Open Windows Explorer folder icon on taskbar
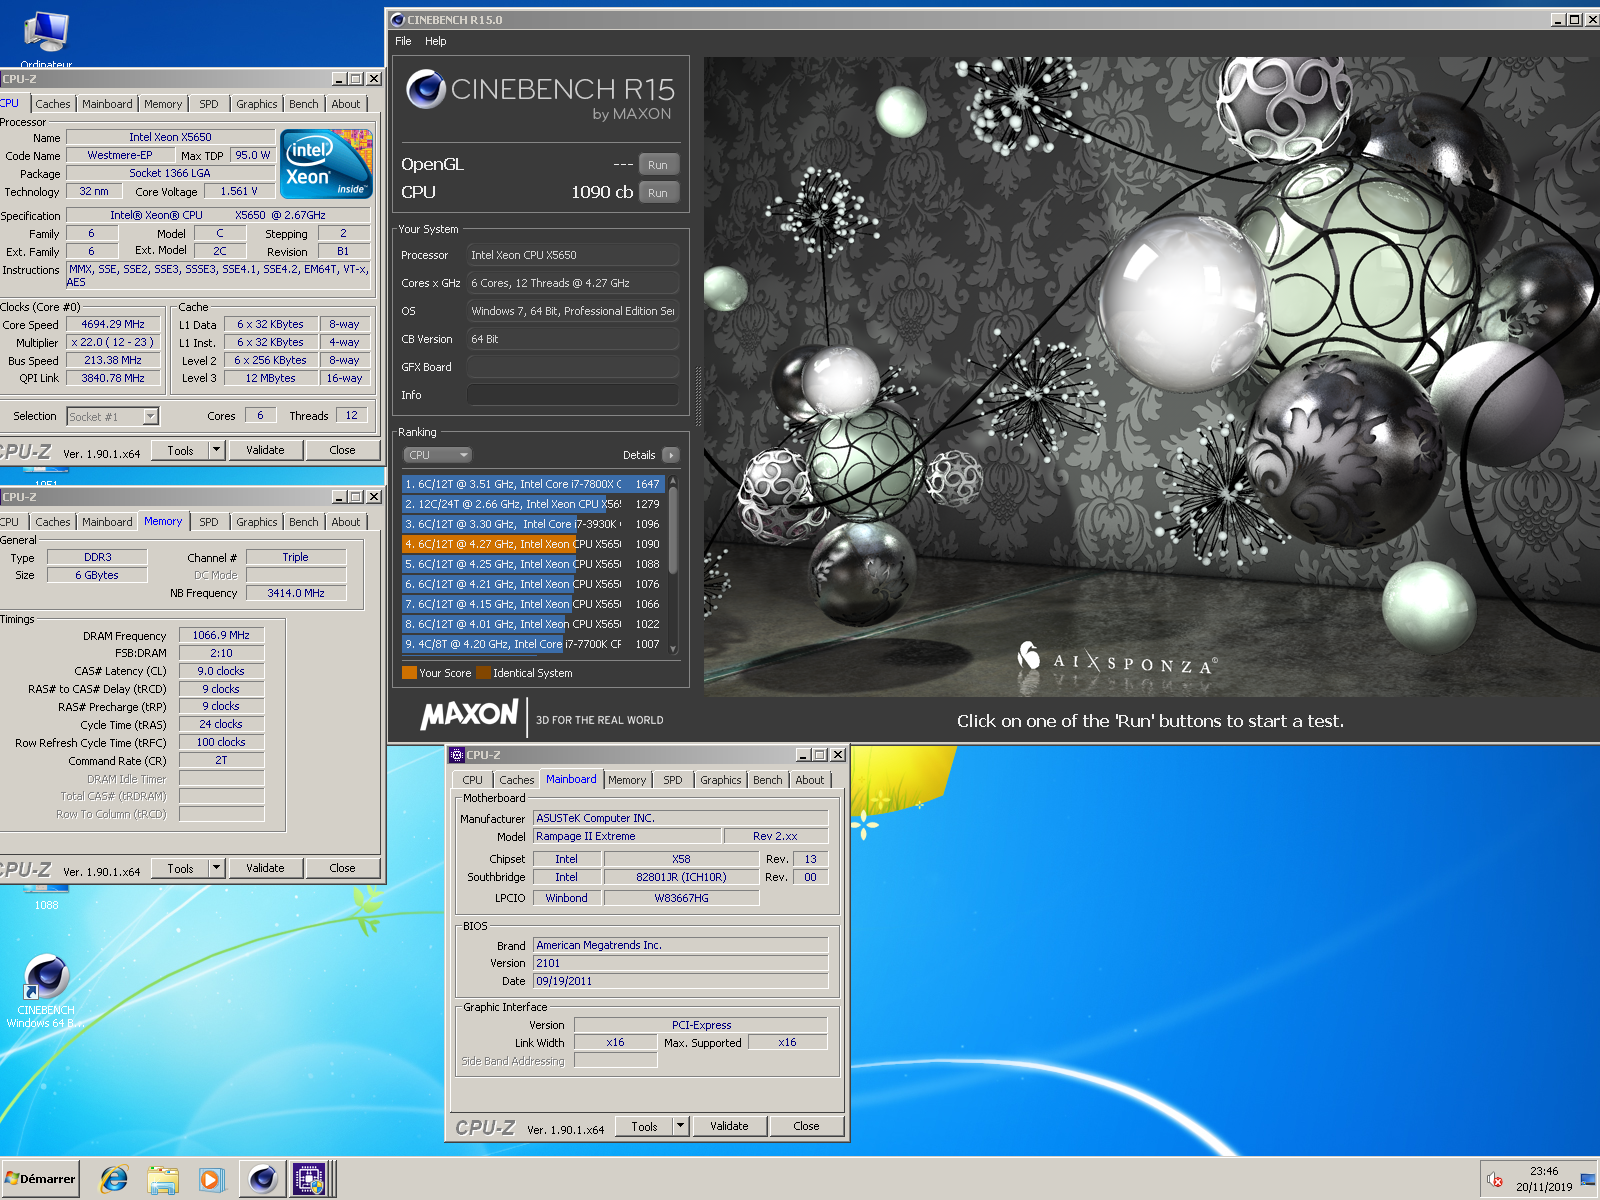This screenshot has height=1200, width=1600. (x=162, y=1180)
